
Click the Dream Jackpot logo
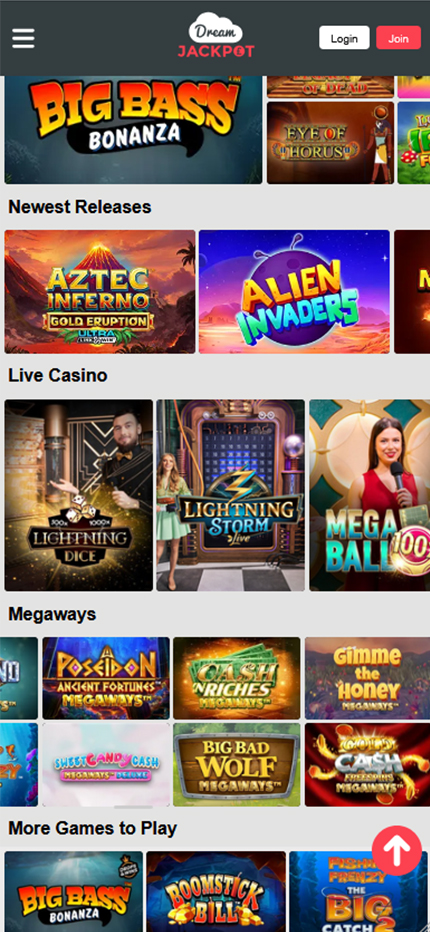pyautogui.click(x=216, y=36)
